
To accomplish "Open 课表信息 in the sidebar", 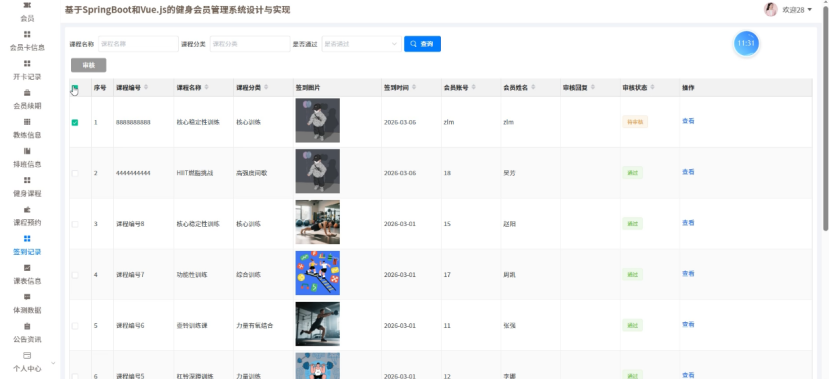I will pyautogui.click(x=27, y=274).
